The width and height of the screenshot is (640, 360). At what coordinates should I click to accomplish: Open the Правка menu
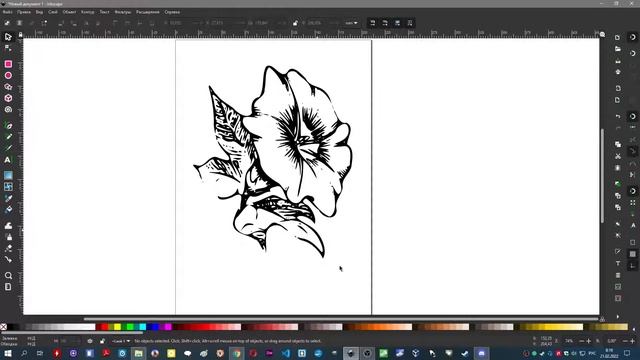point(24,12)
